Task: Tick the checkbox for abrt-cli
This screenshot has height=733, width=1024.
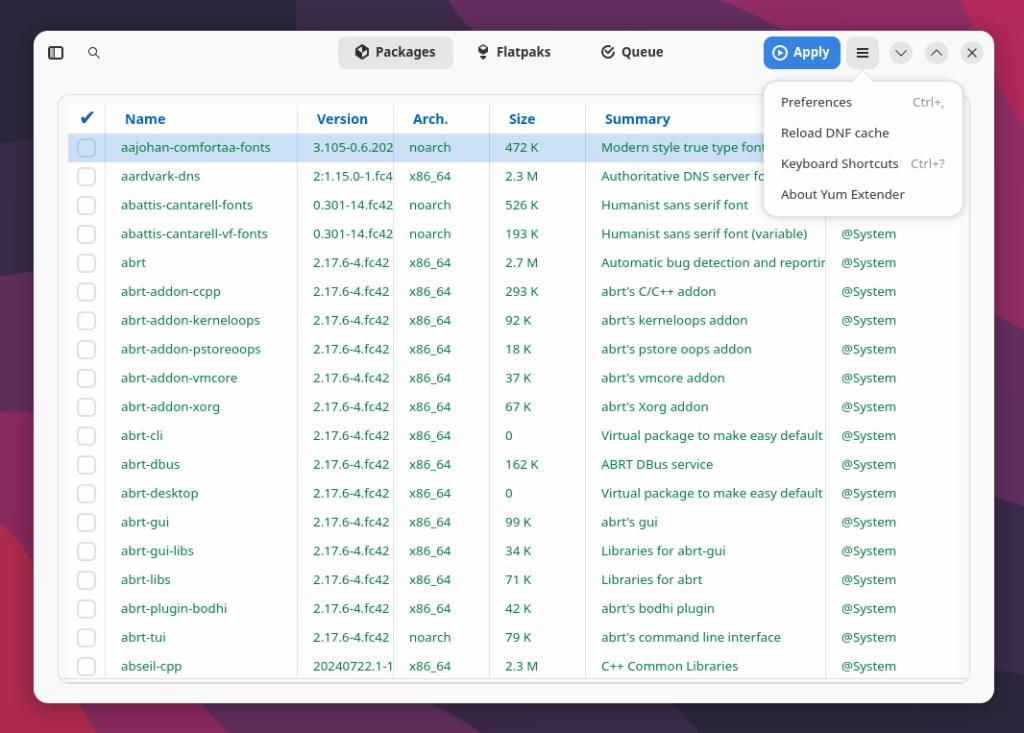Action: (87, 436)
